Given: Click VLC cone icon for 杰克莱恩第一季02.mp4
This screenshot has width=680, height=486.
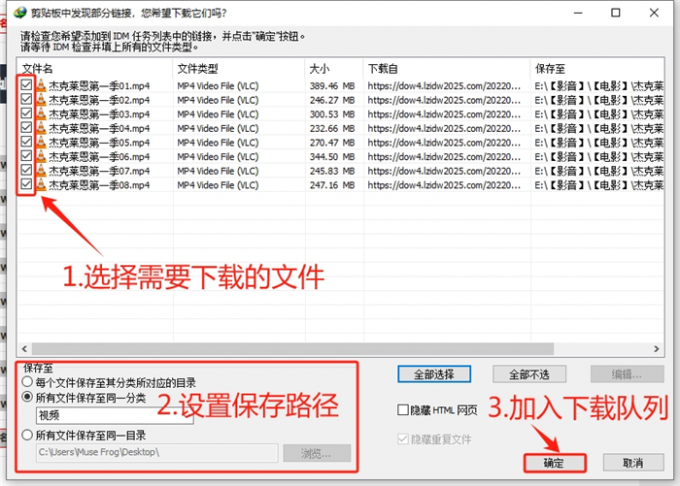Looking at the screenshot, I should tap(41, 100).
